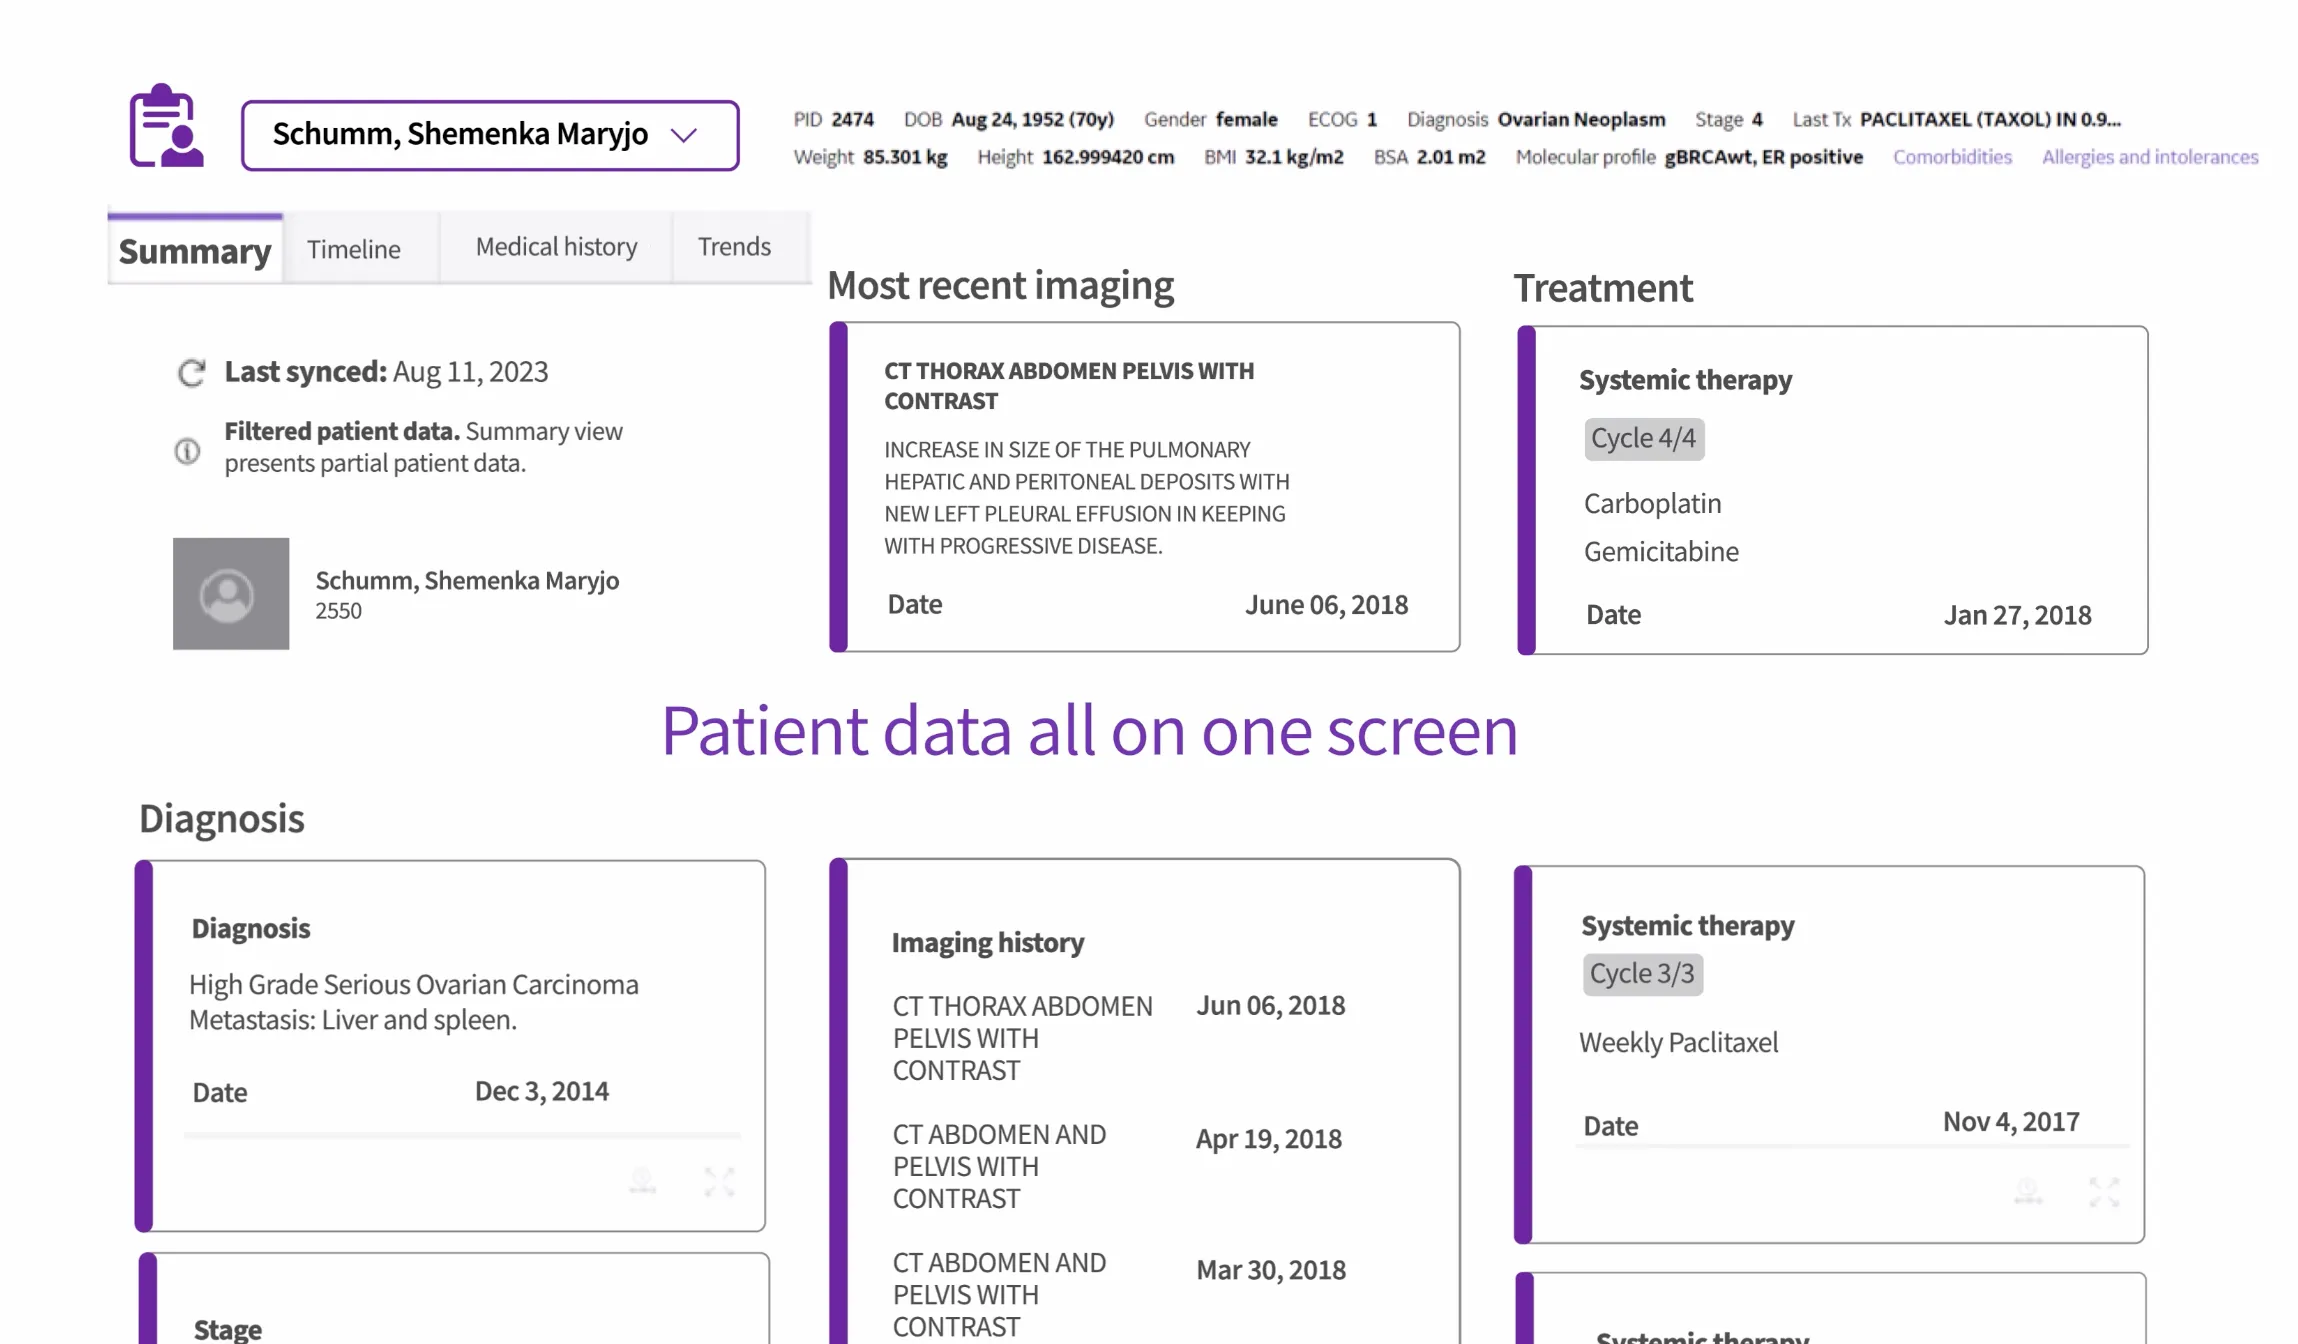
Task: Click the patient avatar placeholder icon
Action: (x=230, y=594)
